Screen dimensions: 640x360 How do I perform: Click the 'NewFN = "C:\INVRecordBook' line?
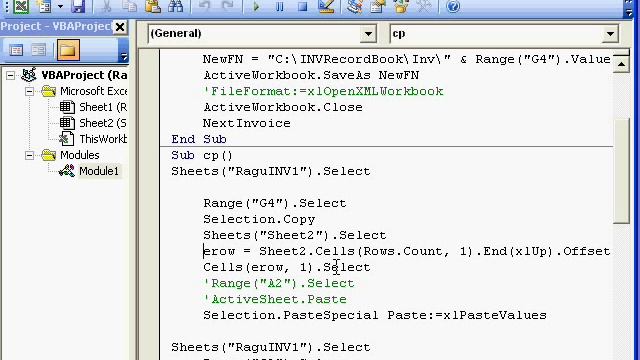[x=407, y=59]
